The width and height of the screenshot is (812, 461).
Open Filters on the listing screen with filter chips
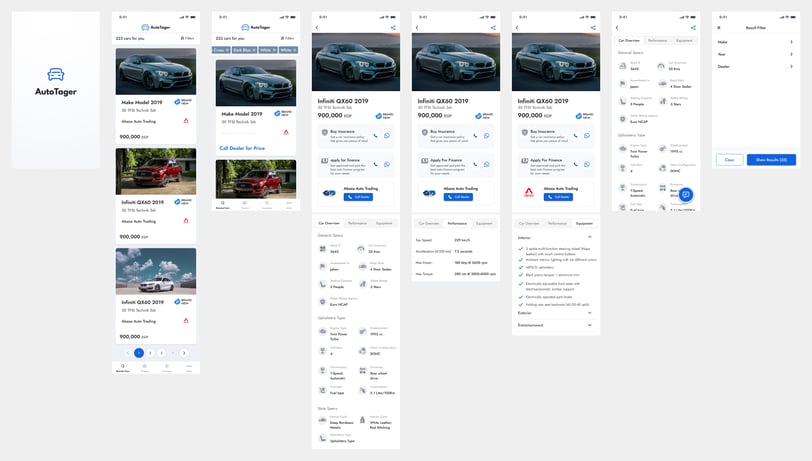(287, 38)
